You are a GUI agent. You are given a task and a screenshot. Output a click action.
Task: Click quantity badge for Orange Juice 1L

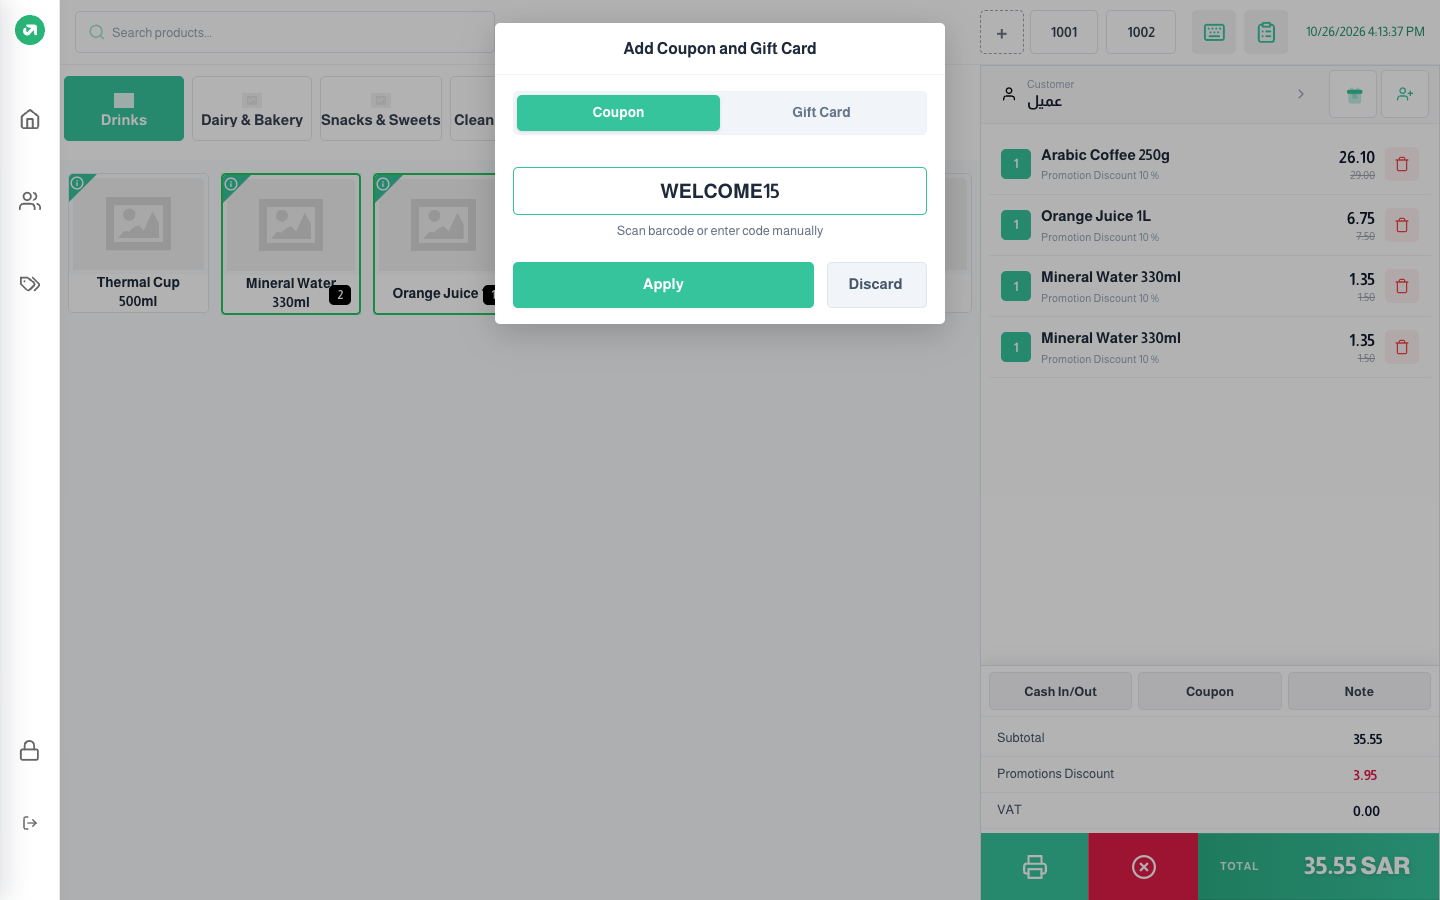pyautogui.click(x=1016, y=225)
